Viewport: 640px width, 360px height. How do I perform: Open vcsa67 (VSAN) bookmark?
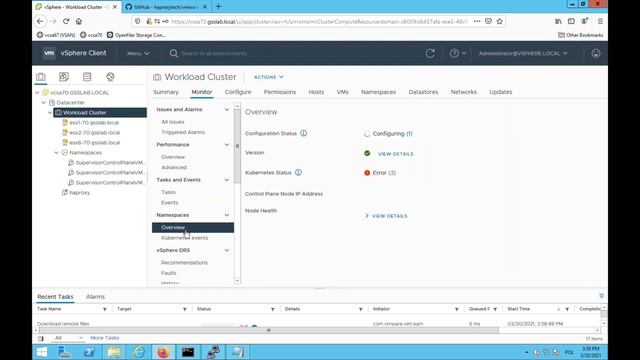(56, 35)
